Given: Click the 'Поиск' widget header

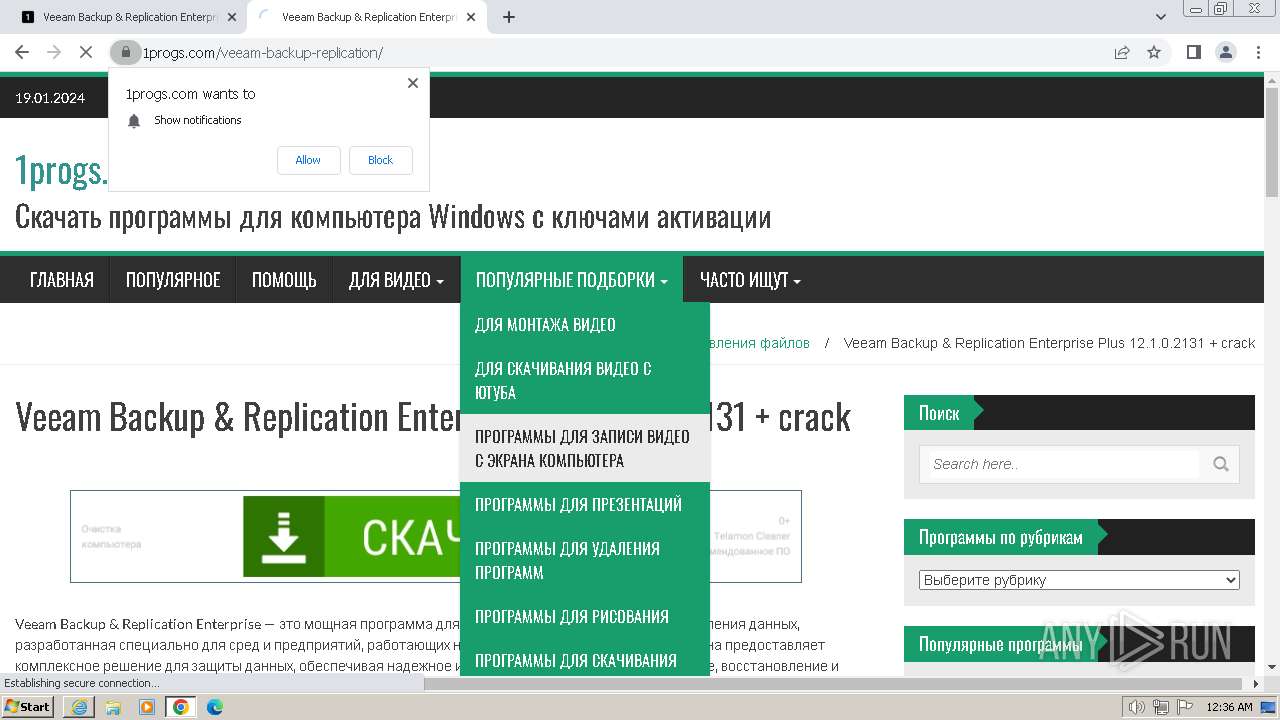Looking at the screenshot, I should [x=939, y=413].
